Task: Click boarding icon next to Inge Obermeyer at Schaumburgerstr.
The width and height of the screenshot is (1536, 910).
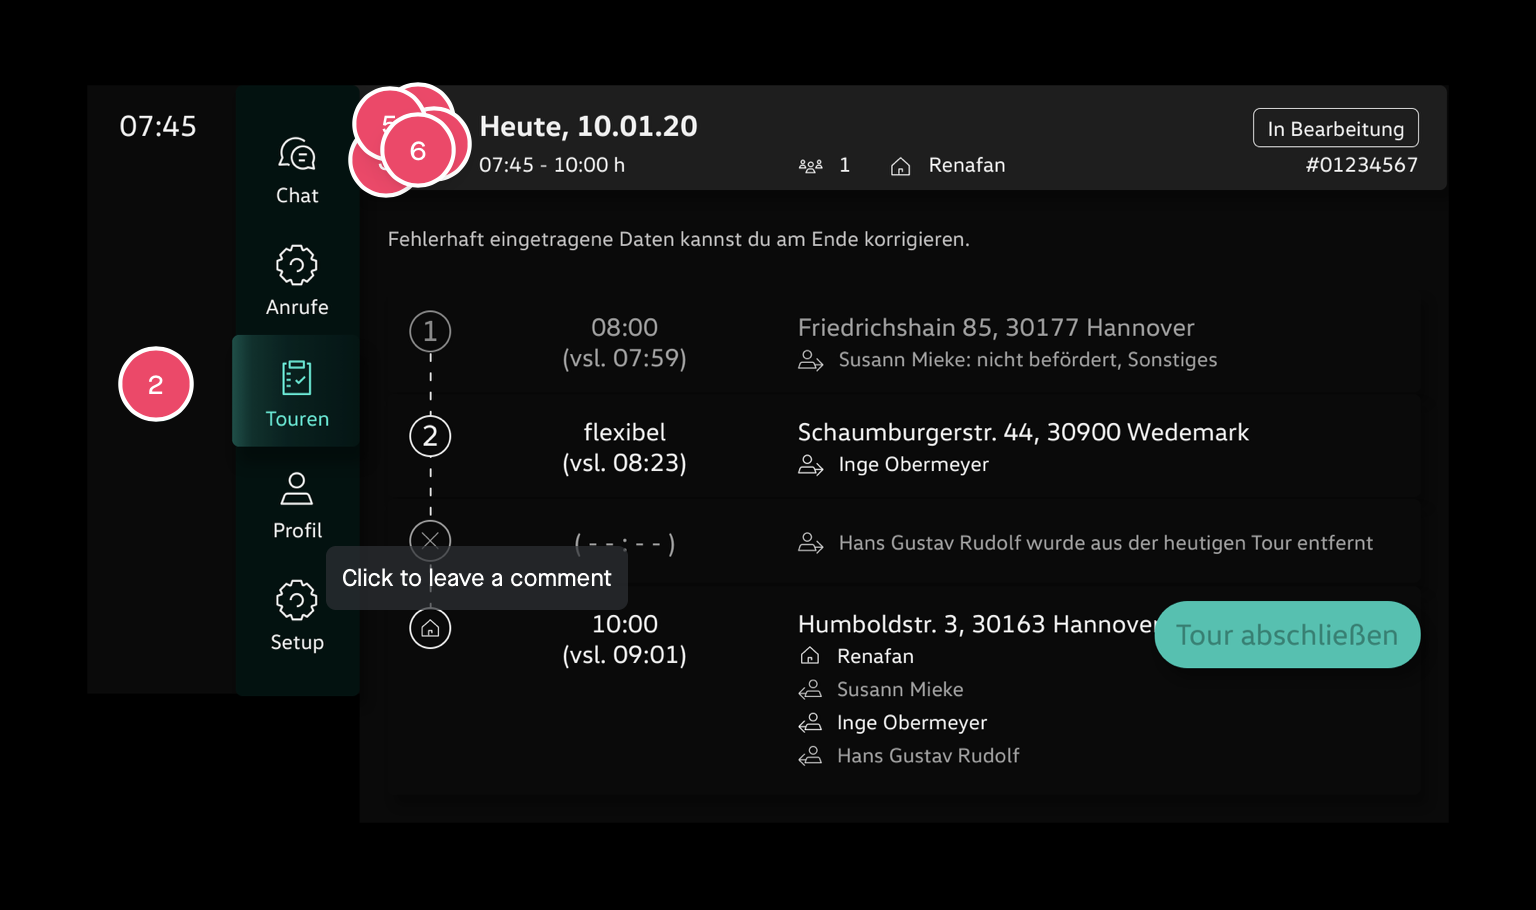Action: tap(811, 465)
